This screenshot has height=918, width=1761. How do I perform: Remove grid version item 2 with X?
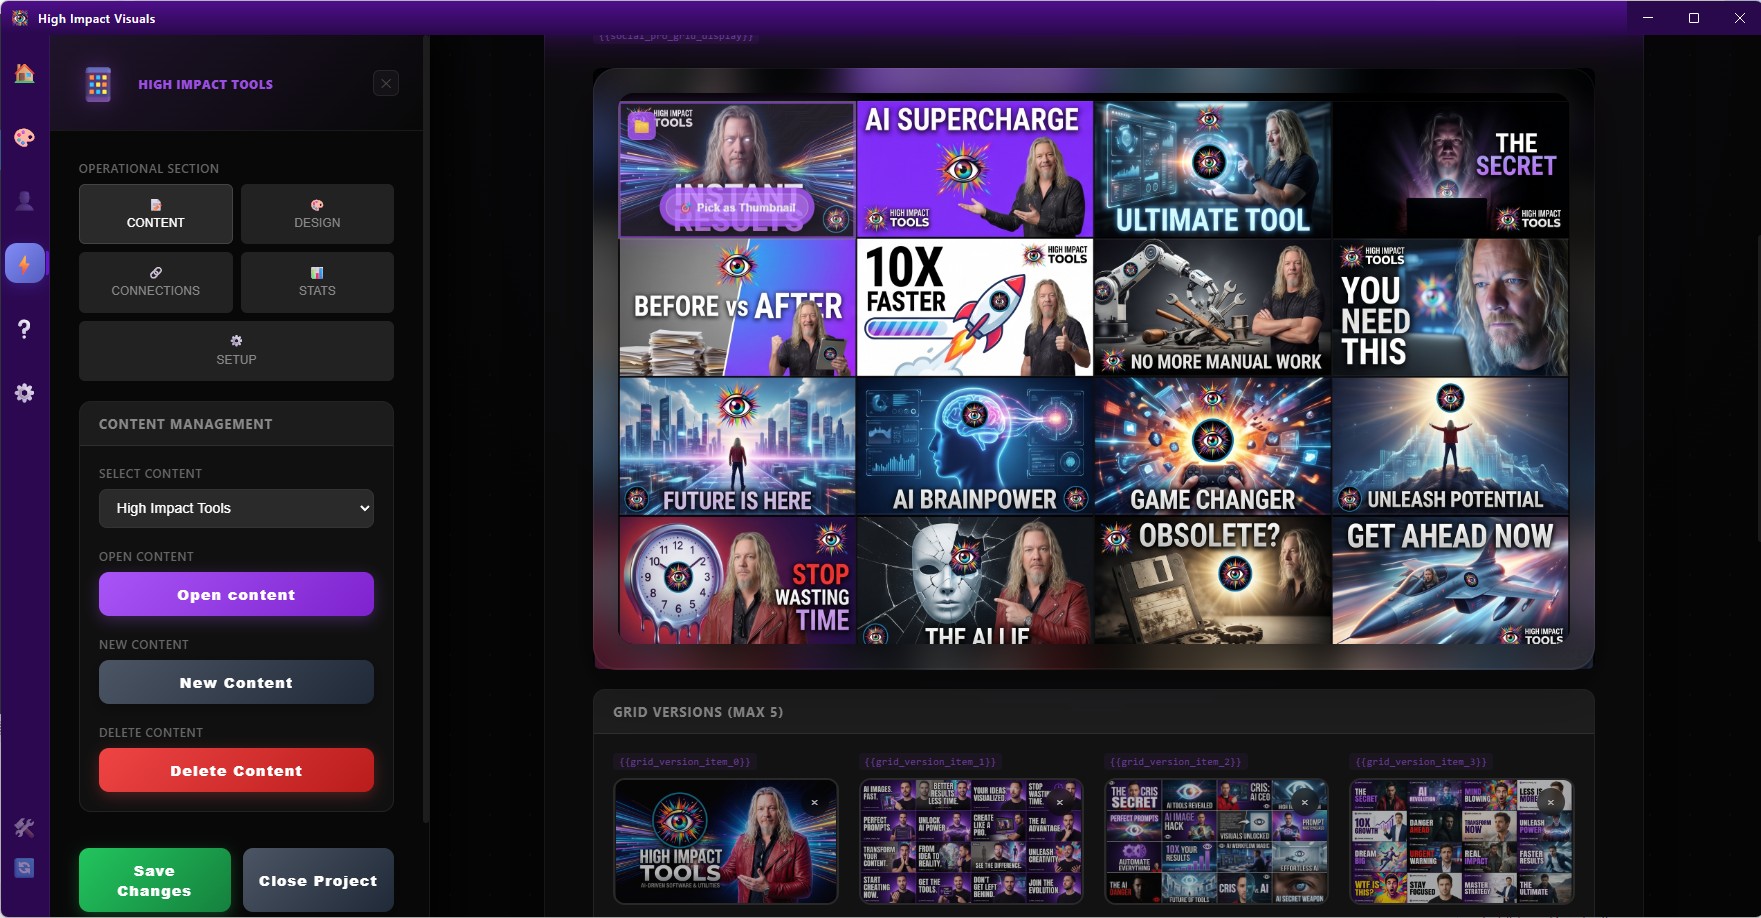[x=1305, y=802]
